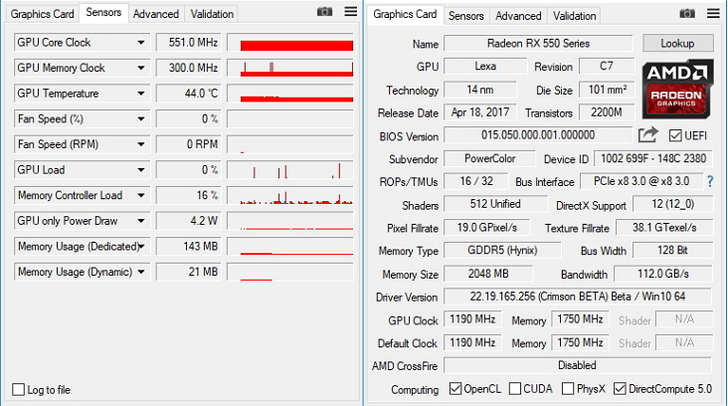Toggle the OpenCL checkbox

point(455,388)
